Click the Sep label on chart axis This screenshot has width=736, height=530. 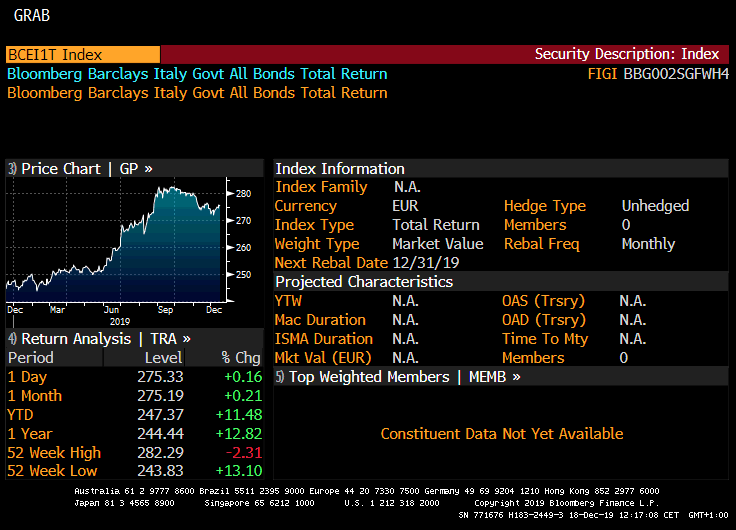tap(165, 310)
